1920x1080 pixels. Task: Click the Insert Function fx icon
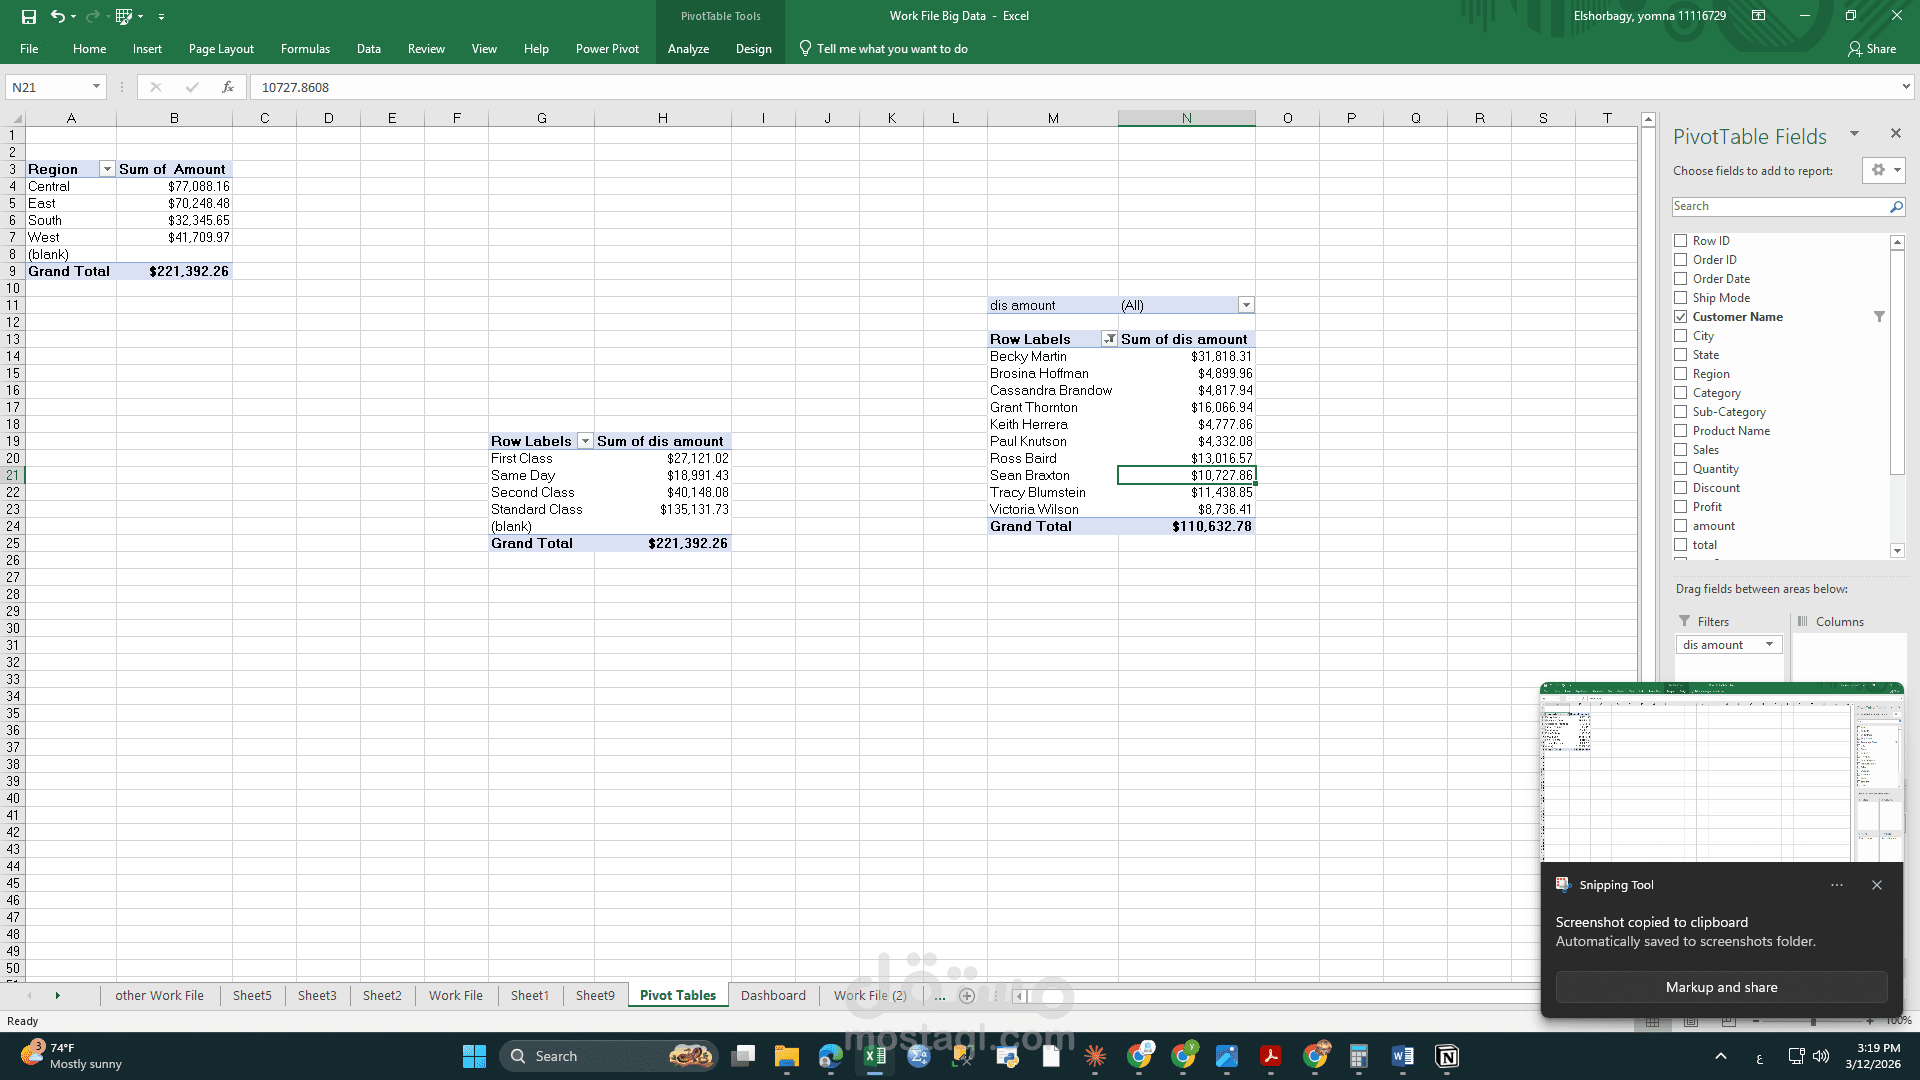[x=228, y=87]
